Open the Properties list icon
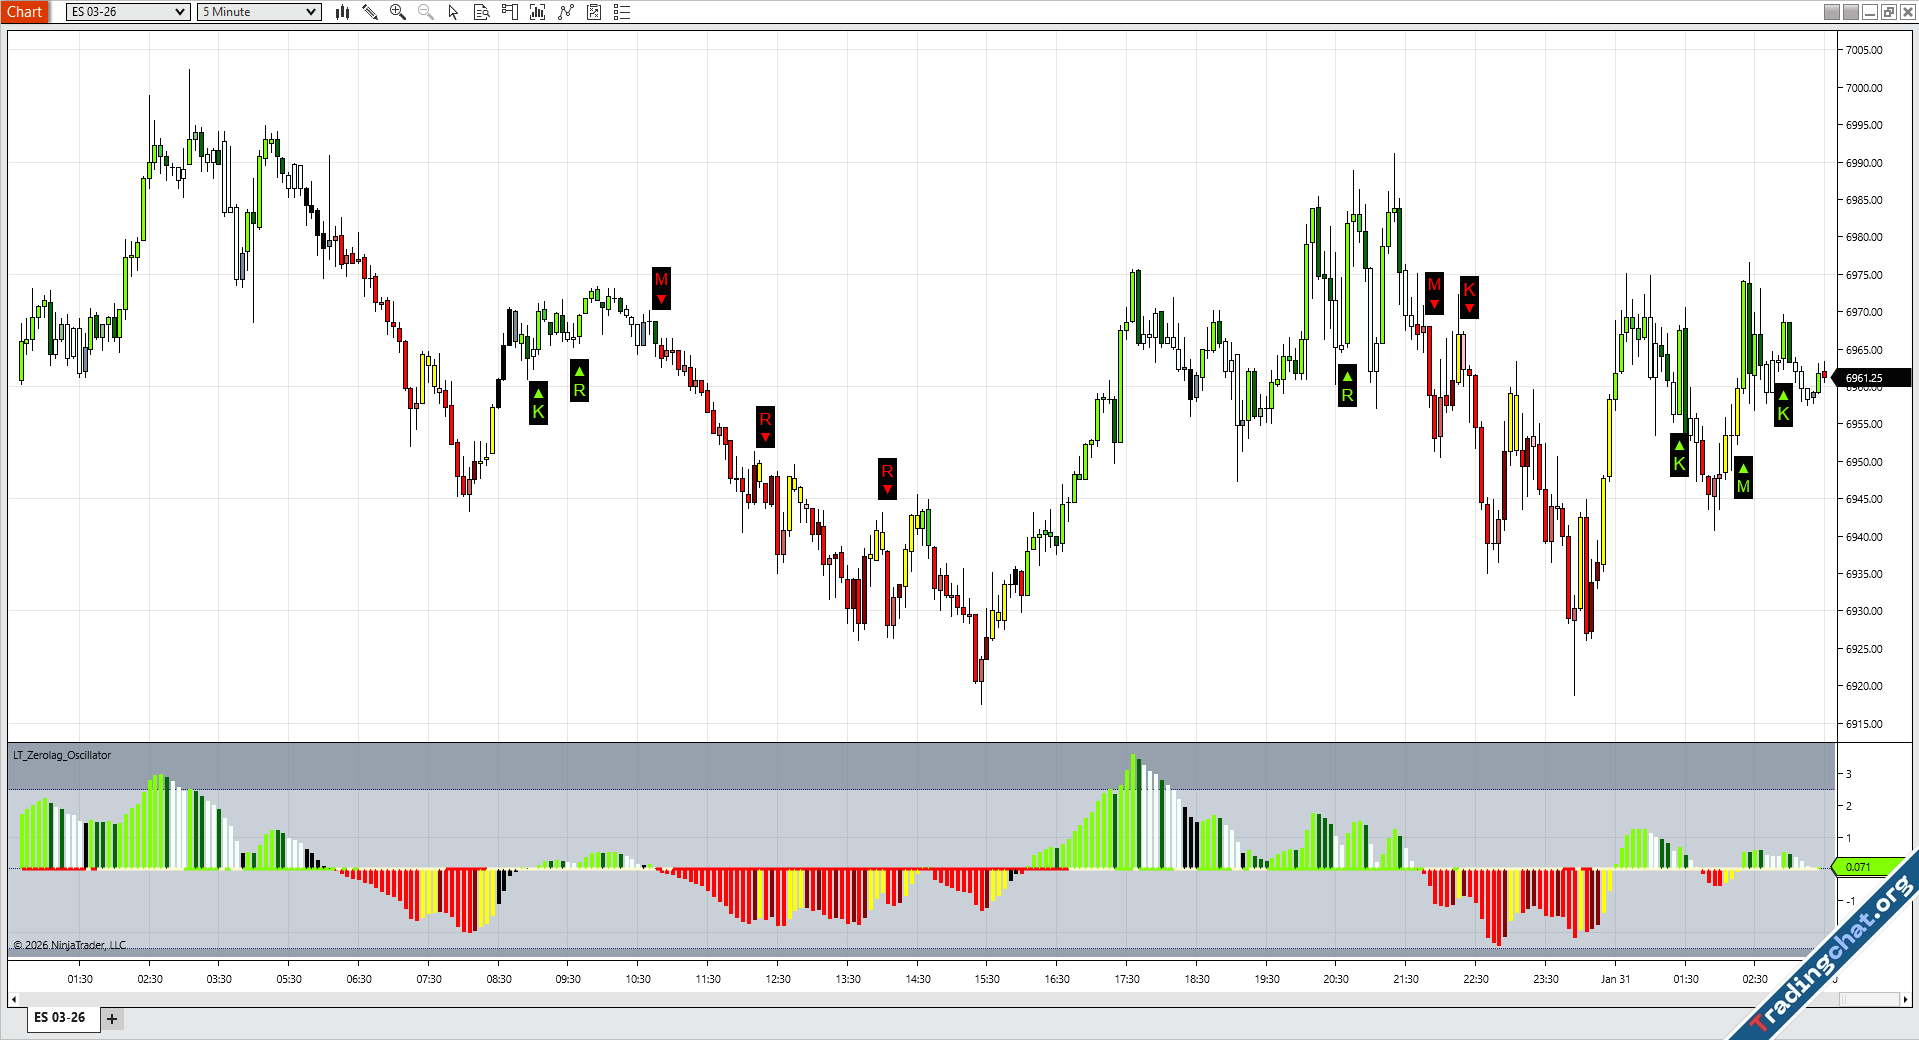 (x=622, y=12)
